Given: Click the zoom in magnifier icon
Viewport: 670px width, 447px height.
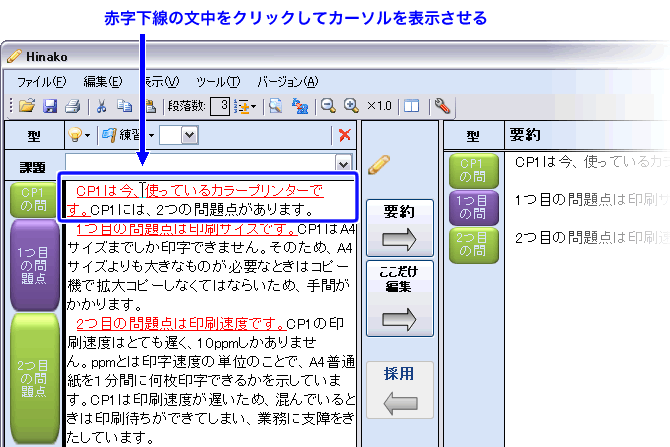Looking at the screenshot, I should pyautogui.click(x=351, y=106).
